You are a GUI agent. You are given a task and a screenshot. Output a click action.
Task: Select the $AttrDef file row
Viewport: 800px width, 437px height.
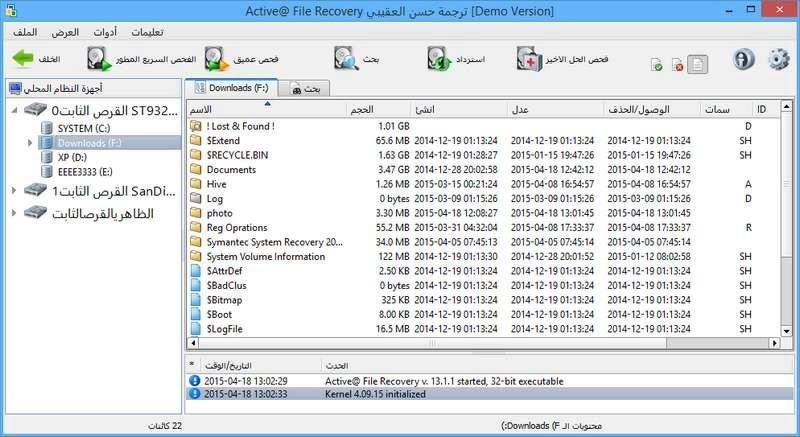[x=483, y=271]
